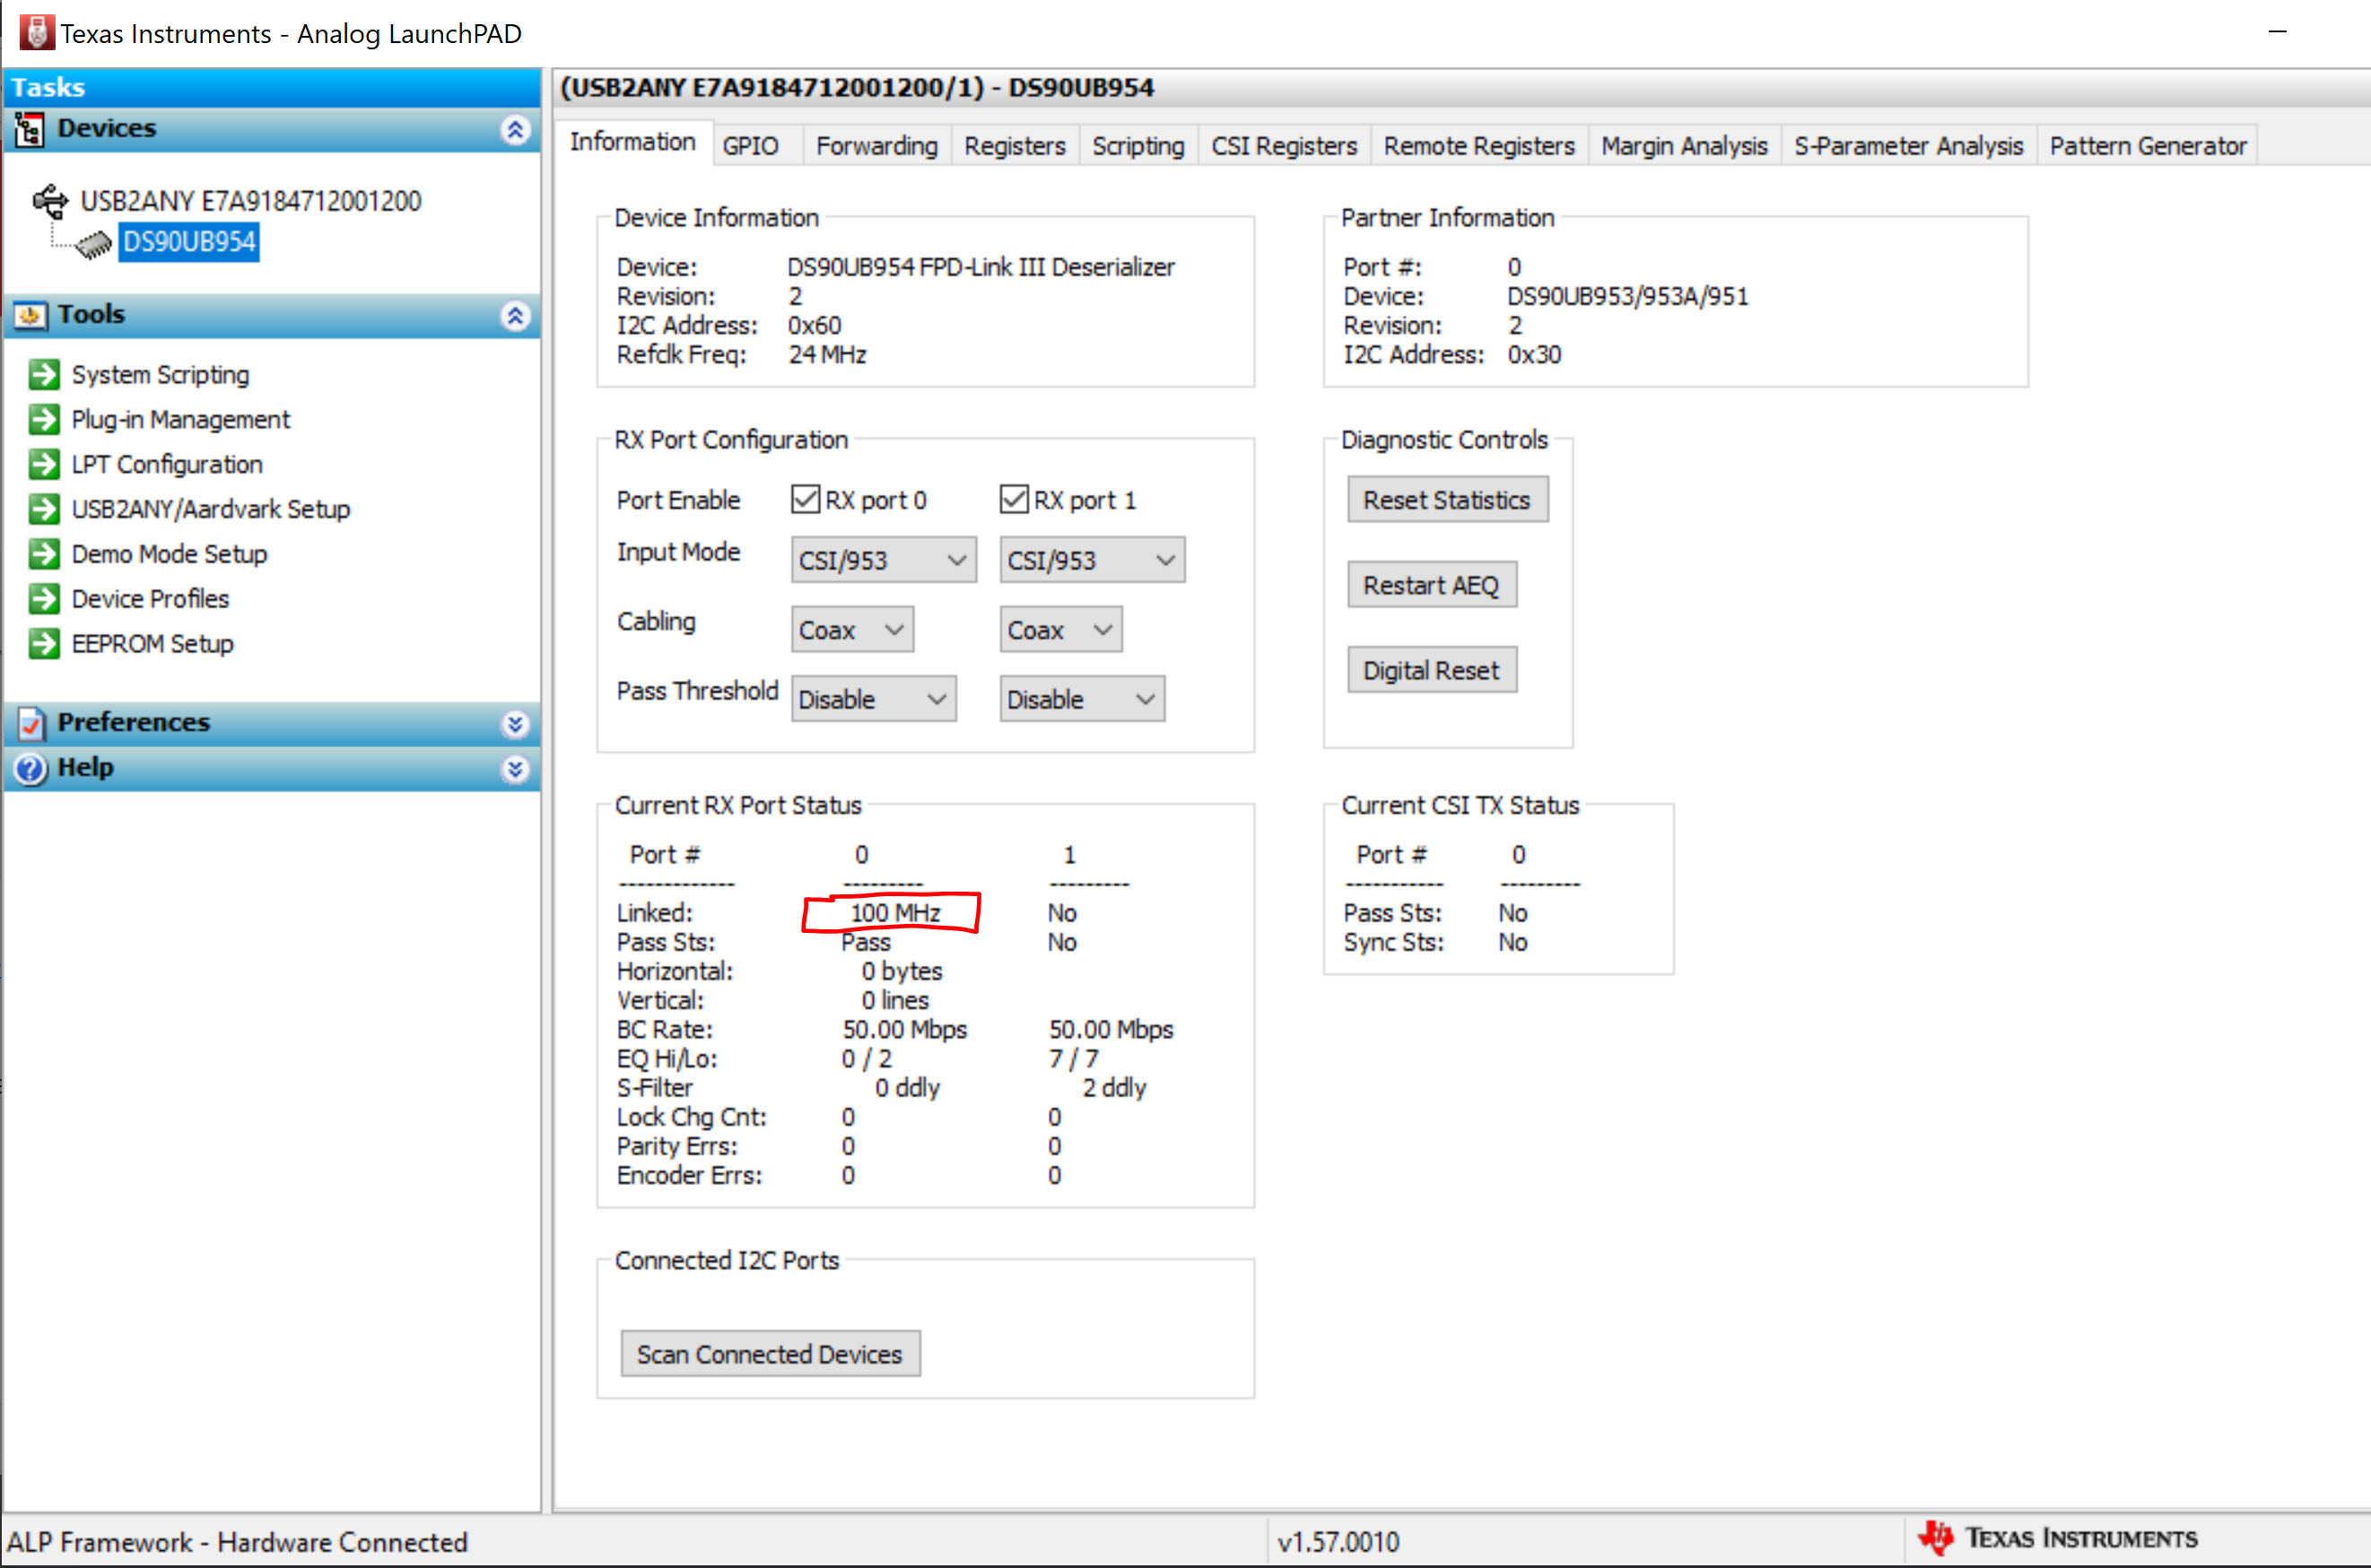2371x1568 pixels.
Task: Open the Pattern Generator tab
Action: (2147, 146)
